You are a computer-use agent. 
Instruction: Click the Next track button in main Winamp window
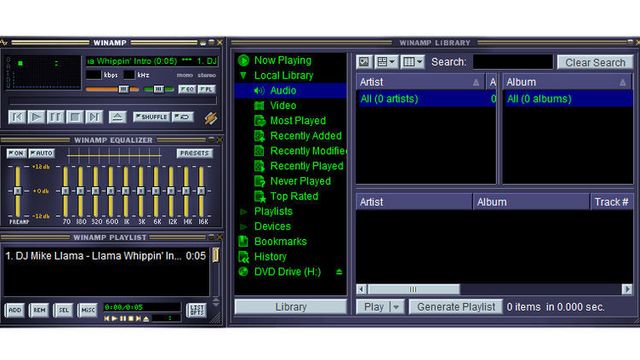click(x=94, y=117)
